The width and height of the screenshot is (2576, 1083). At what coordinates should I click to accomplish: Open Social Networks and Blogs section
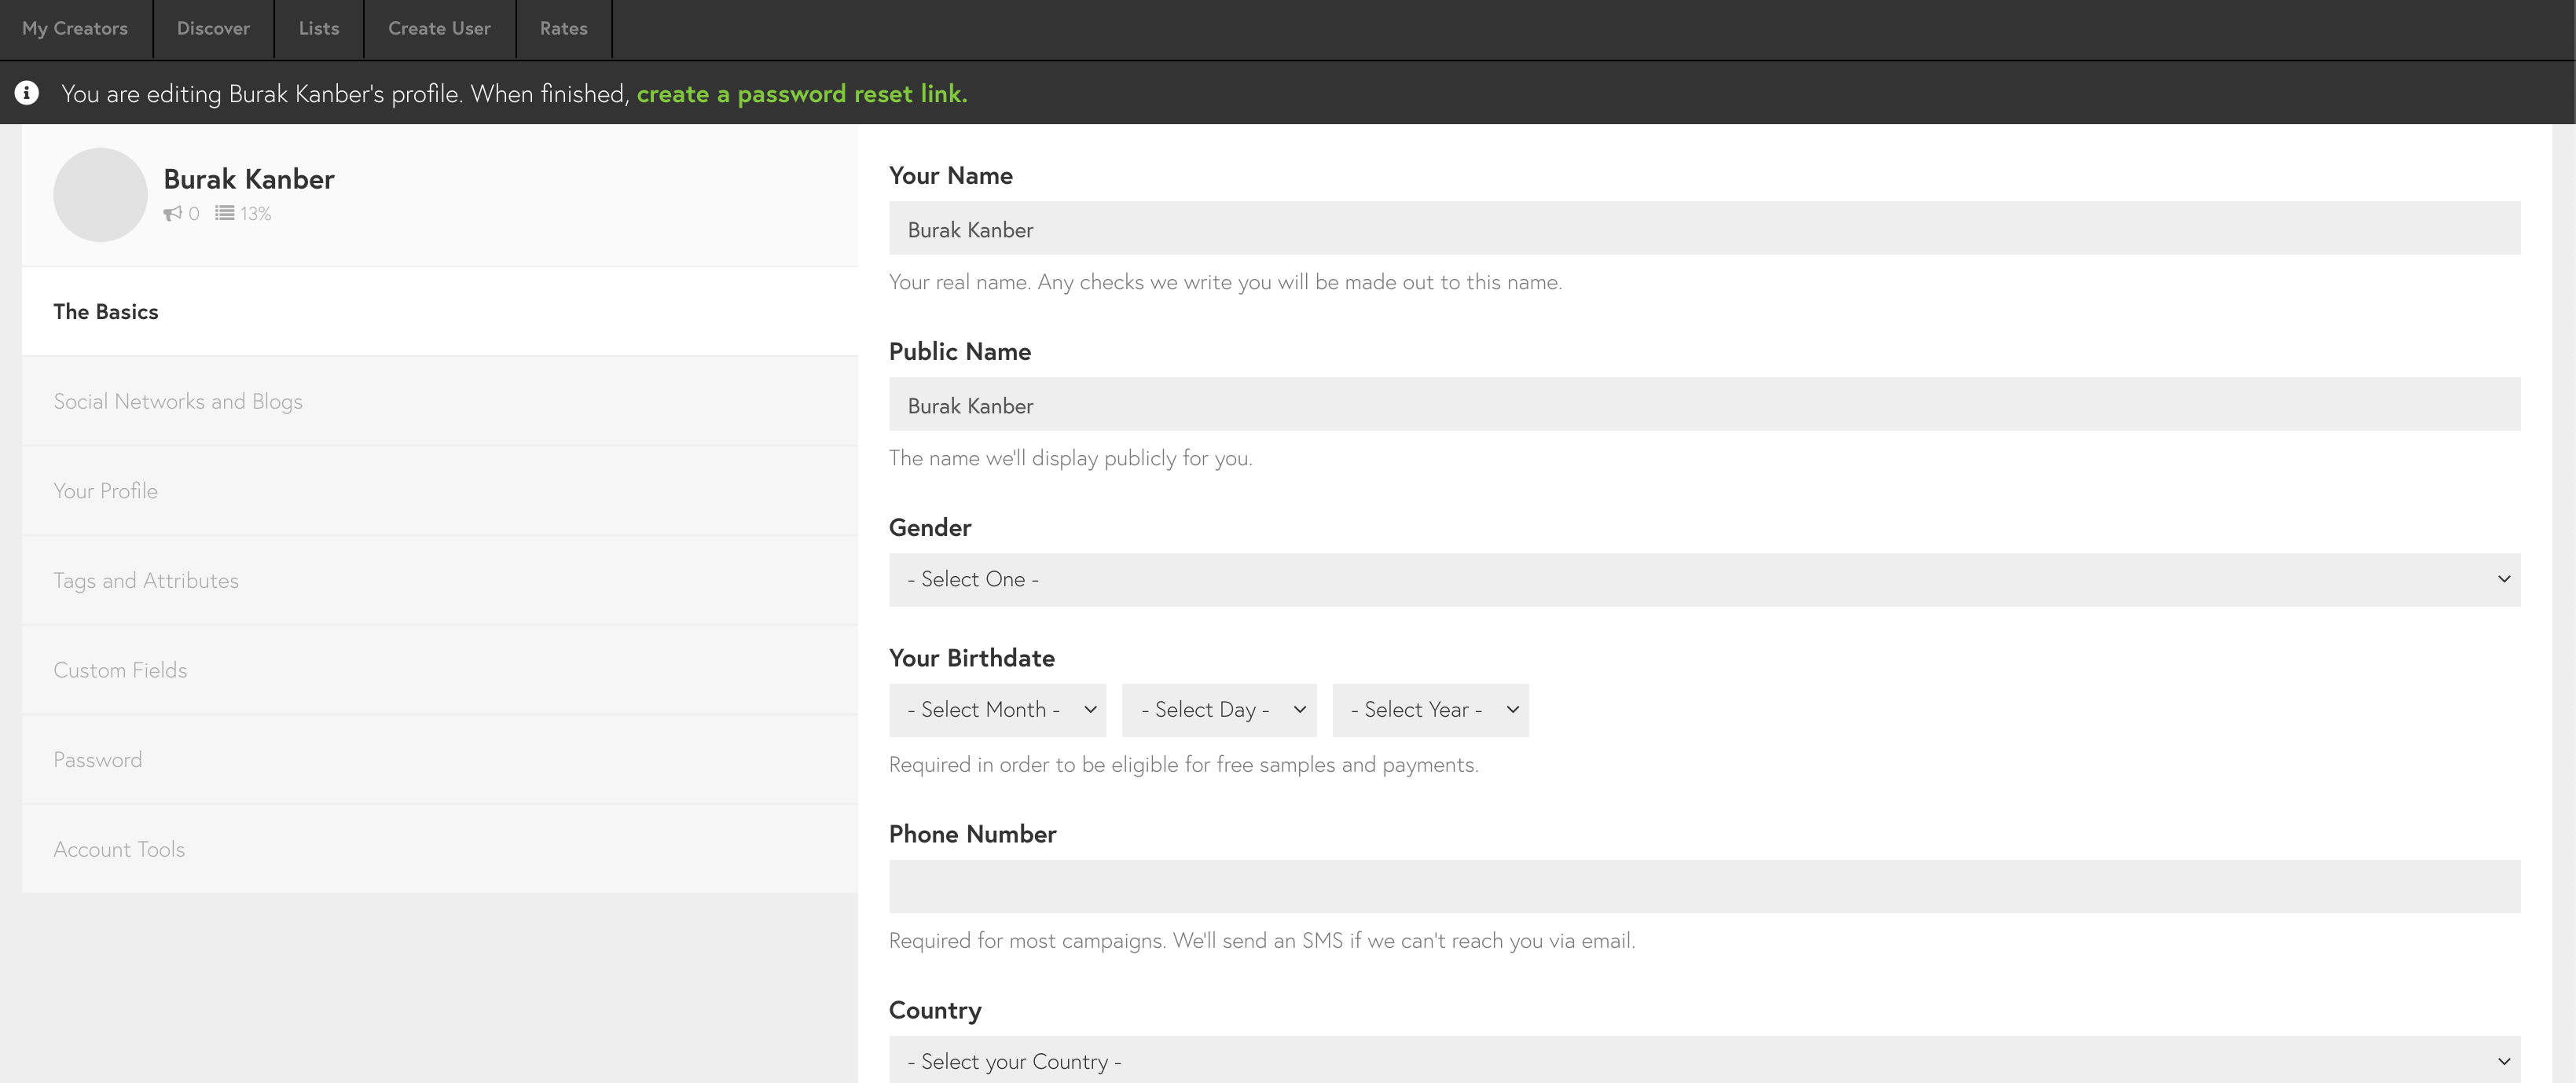coord(440,401)
